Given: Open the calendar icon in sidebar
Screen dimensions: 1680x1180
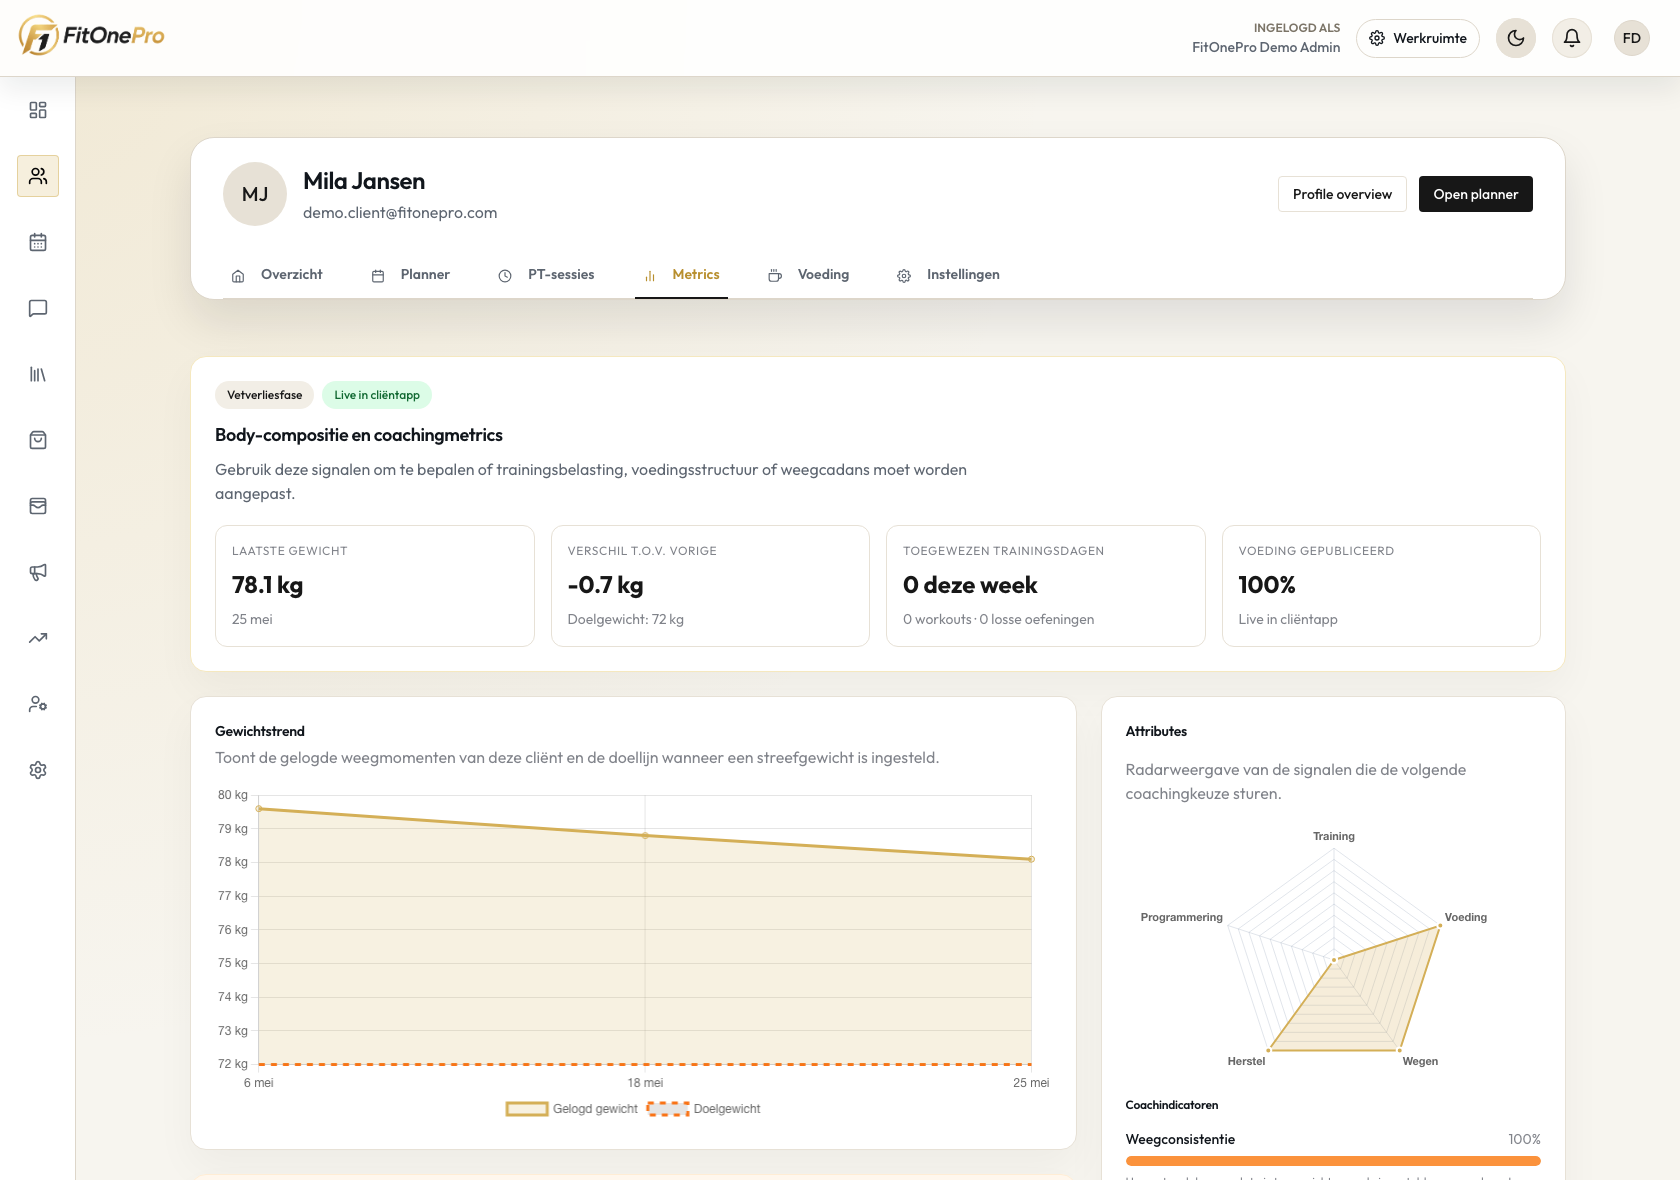Looking at the screenshot, I should [x=38, y=242].
